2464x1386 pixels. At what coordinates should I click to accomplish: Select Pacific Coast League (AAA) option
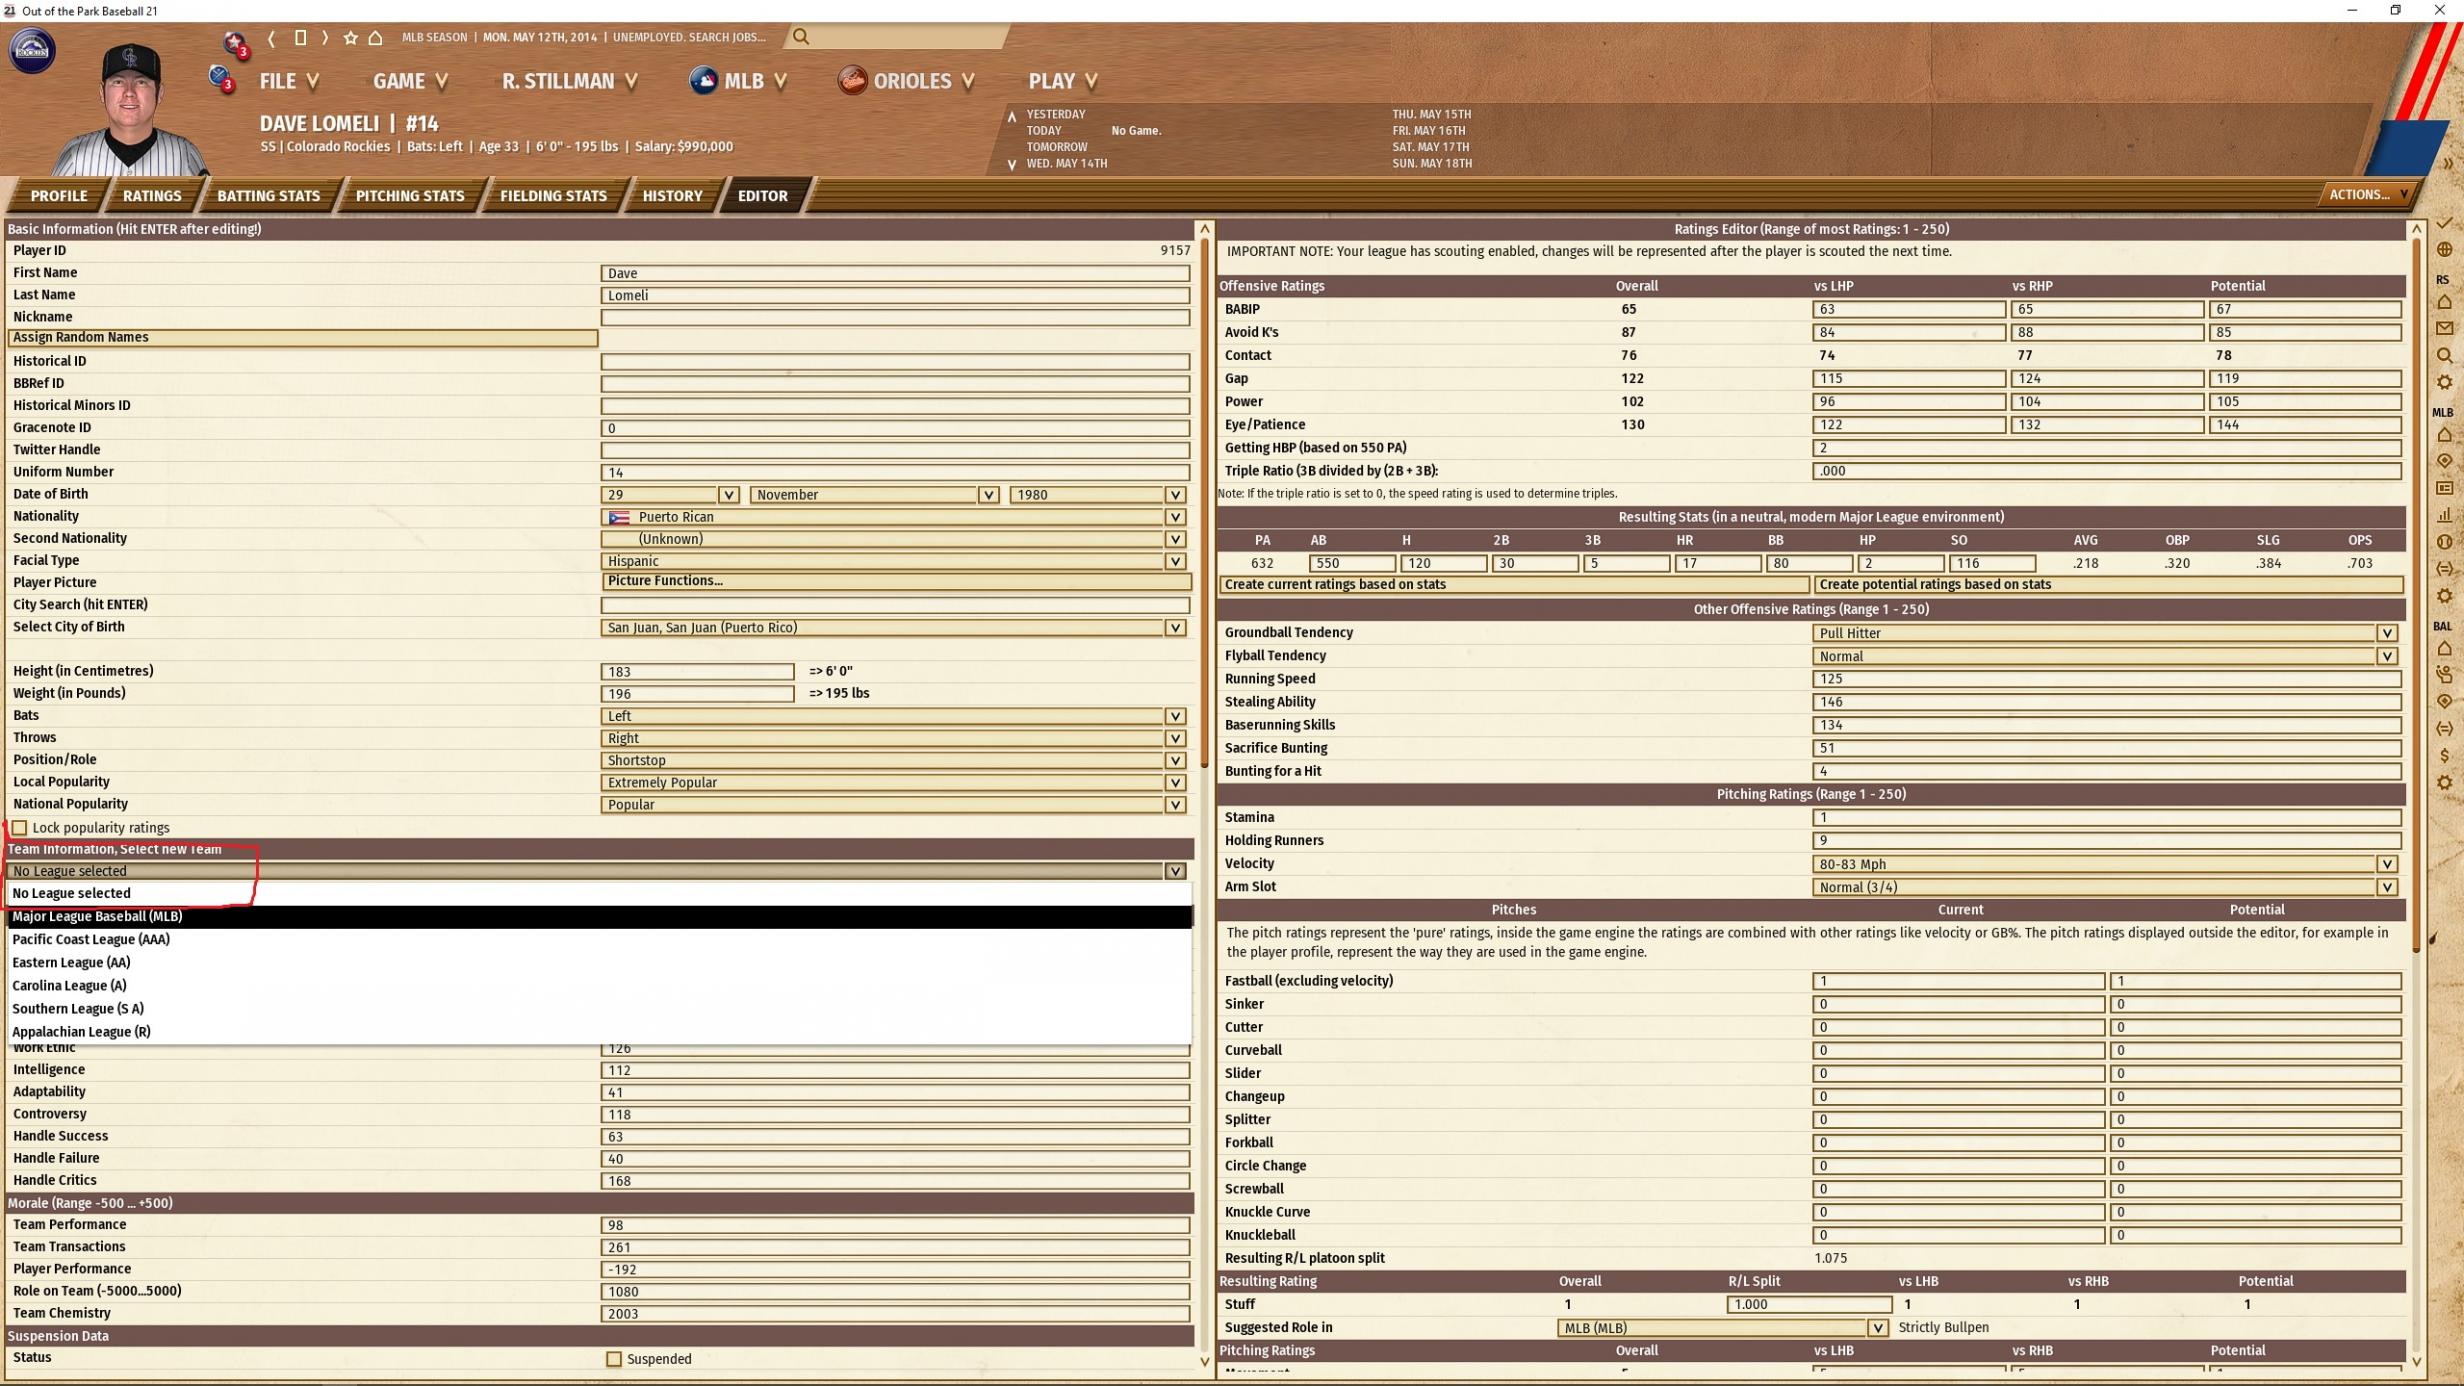click(x=600, y=939)
